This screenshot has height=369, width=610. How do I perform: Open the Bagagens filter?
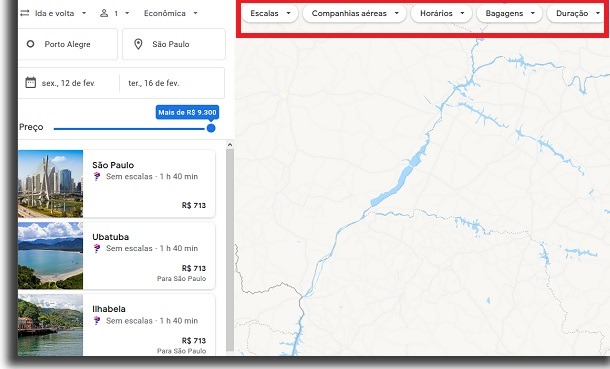(509, 14)
